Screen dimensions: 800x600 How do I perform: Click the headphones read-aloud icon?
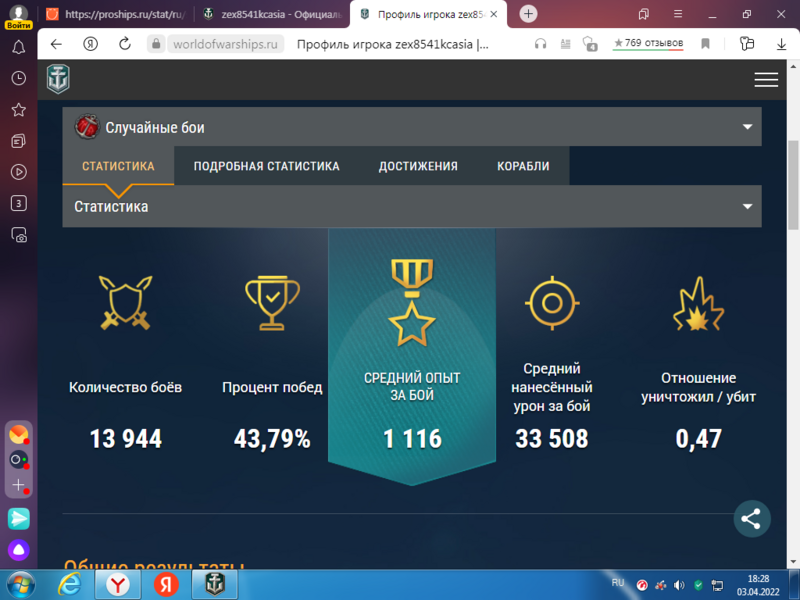540,44
